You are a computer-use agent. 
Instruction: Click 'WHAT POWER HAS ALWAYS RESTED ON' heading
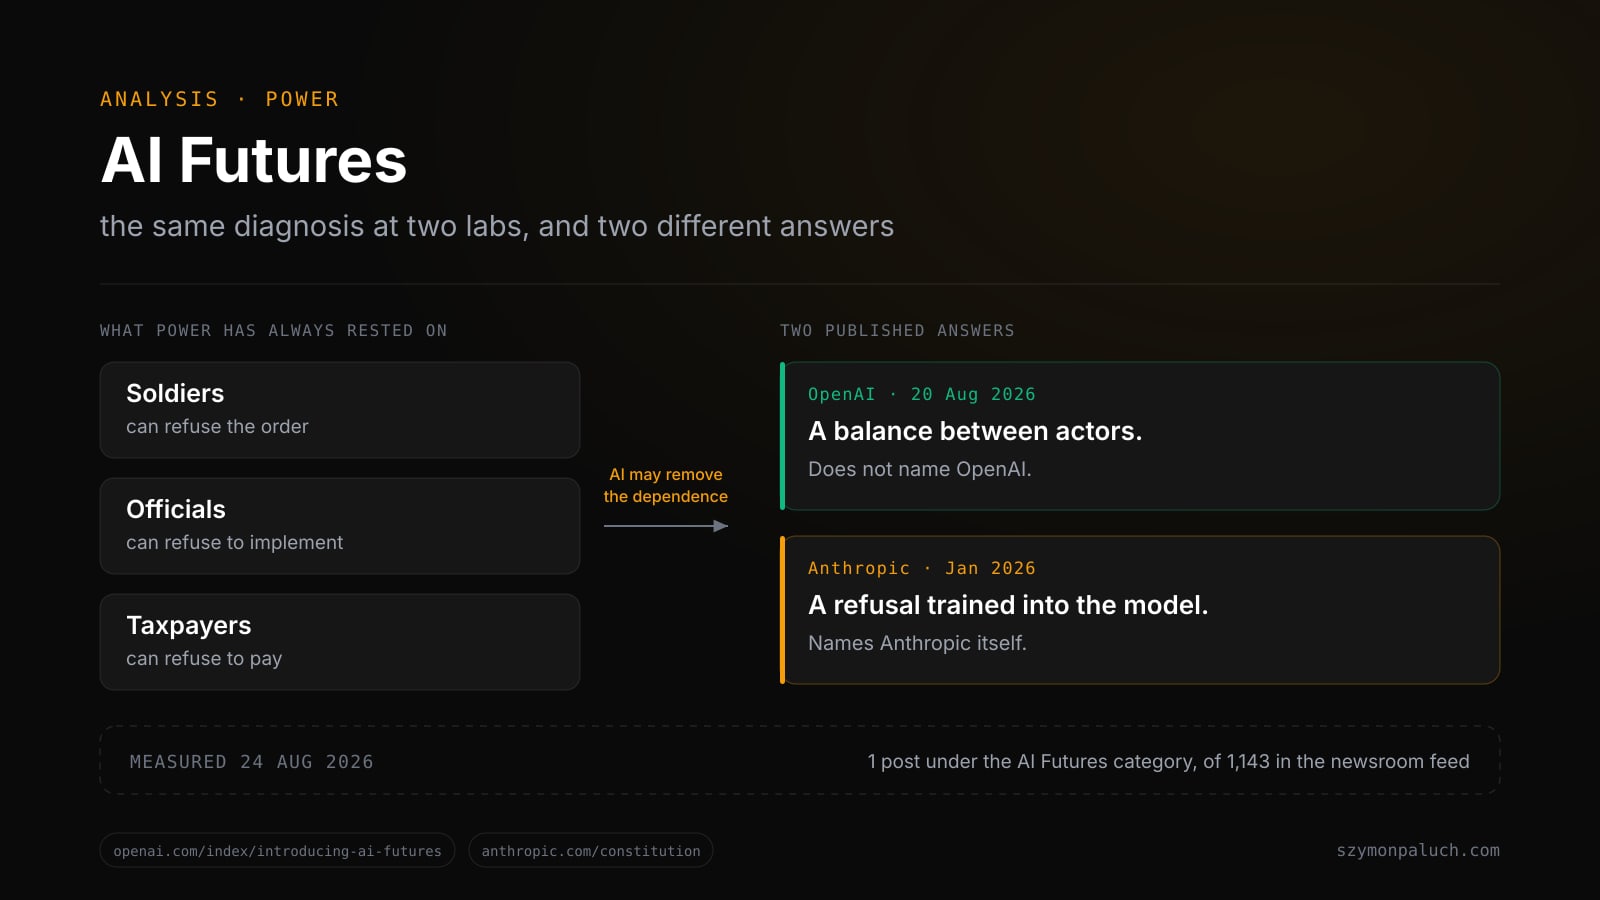click(273, 330)
